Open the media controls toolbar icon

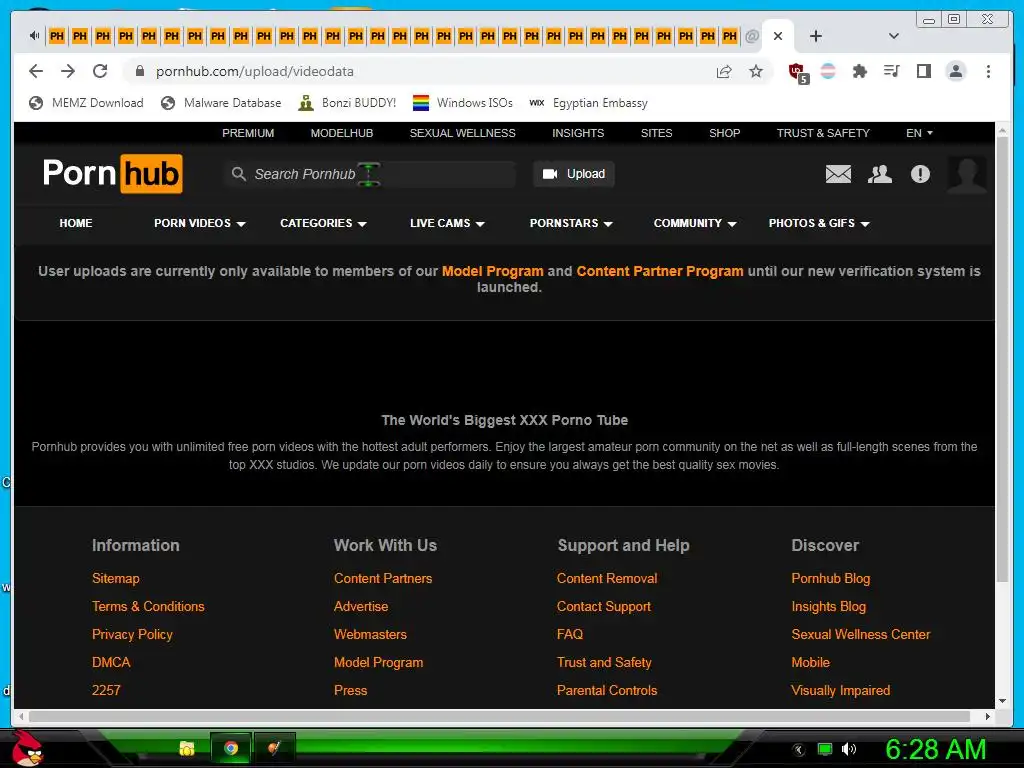click(891, 71)
